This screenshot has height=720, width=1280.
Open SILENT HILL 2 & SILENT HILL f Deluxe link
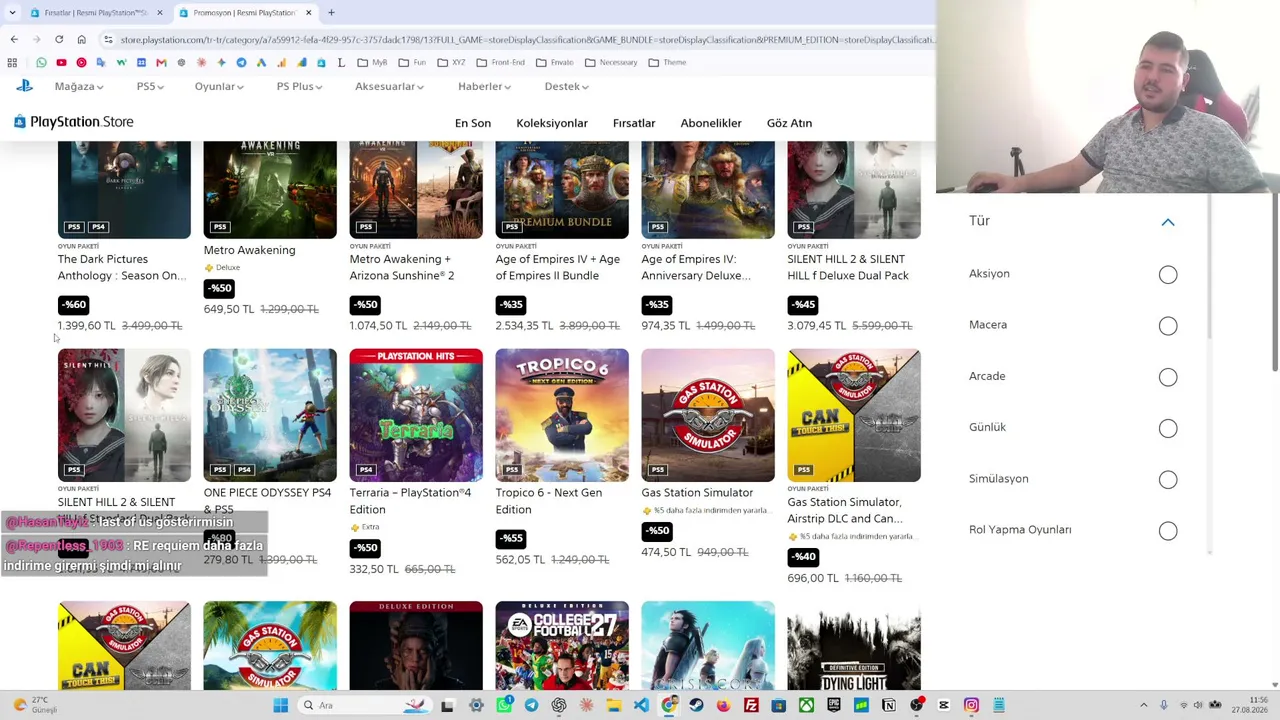click(x=848, y=267)
